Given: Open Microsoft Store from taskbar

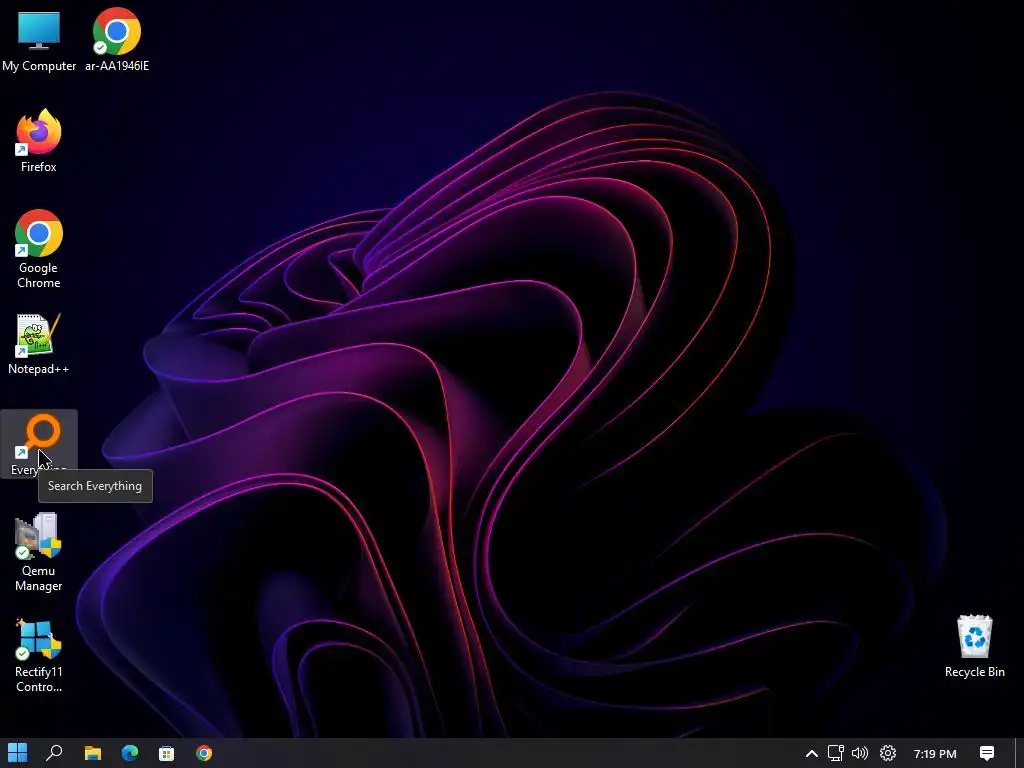Looking at the screenshot, I should [x=167, y=753].
